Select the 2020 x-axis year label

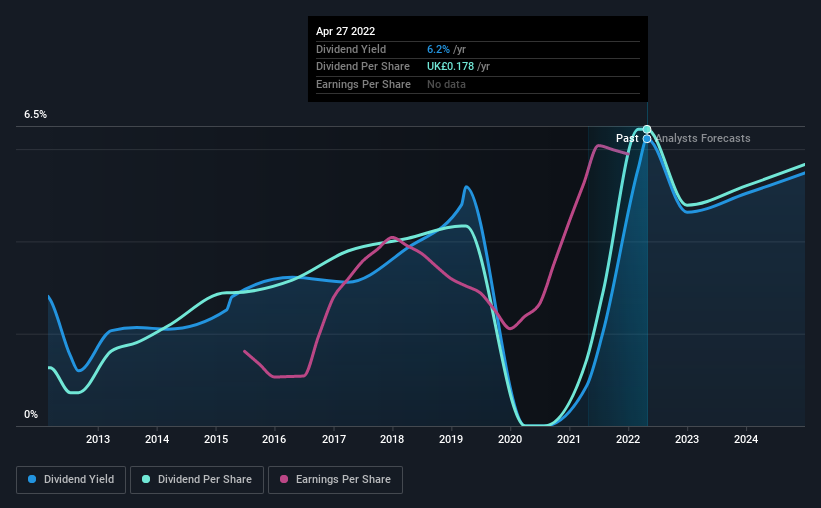pyautogui.click(x=511, y=439)
